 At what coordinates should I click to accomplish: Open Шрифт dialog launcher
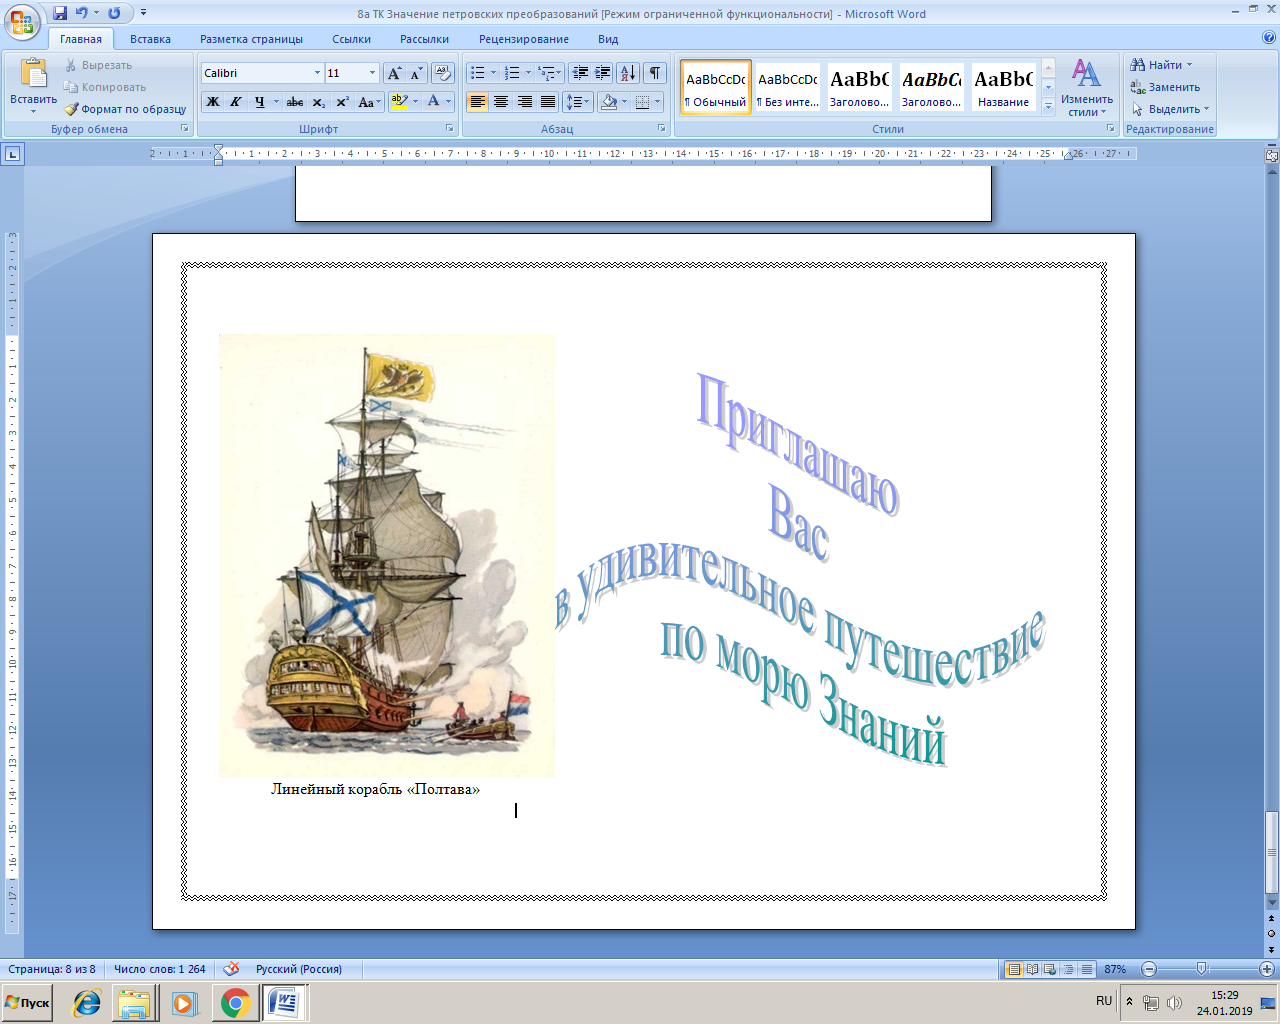[x=449, y=129]
